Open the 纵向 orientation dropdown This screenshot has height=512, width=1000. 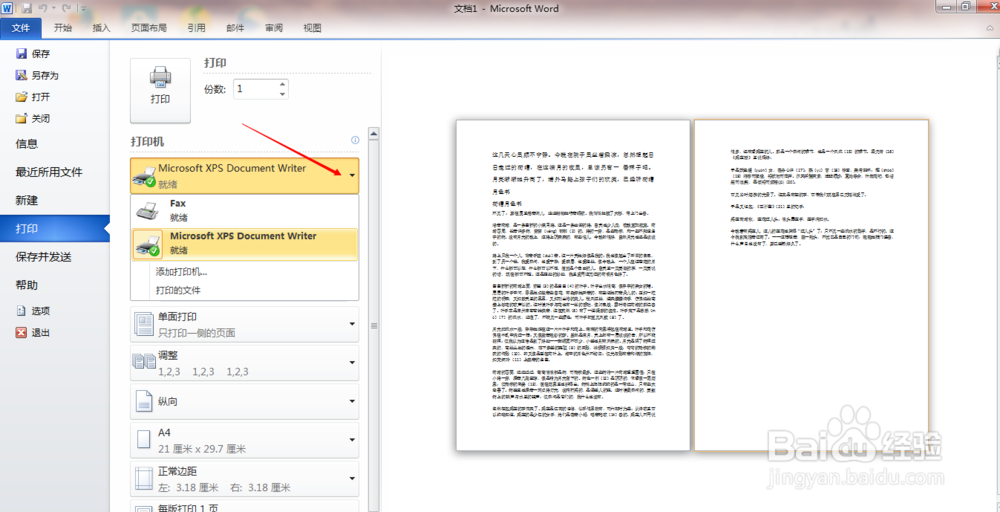245,402
